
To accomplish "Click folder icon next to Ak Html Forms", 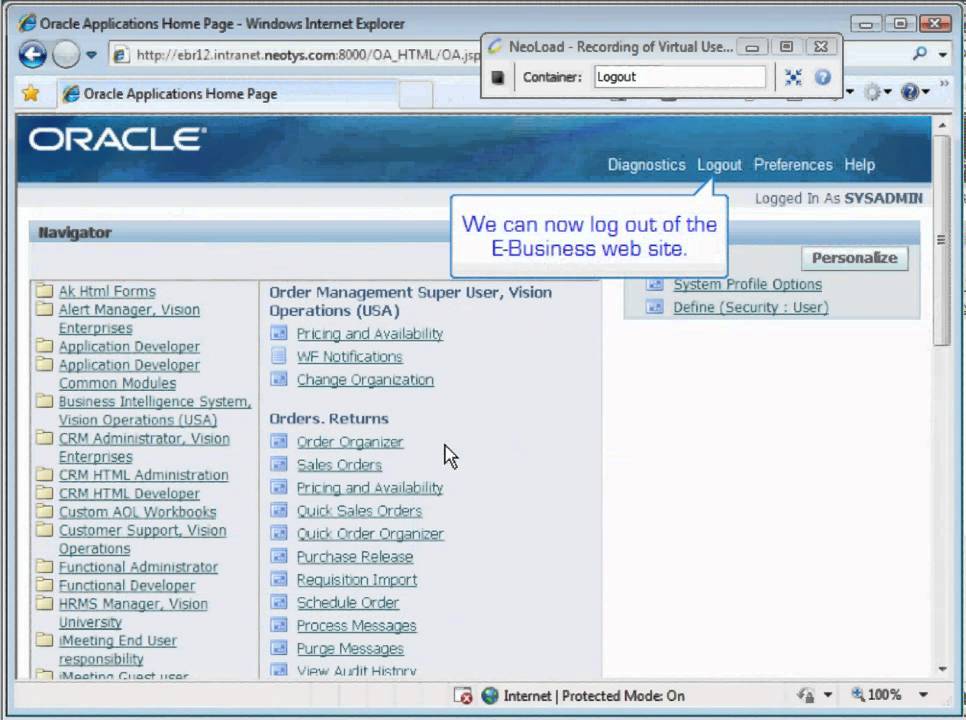I will pyautogui.click(x=44, y=290).
